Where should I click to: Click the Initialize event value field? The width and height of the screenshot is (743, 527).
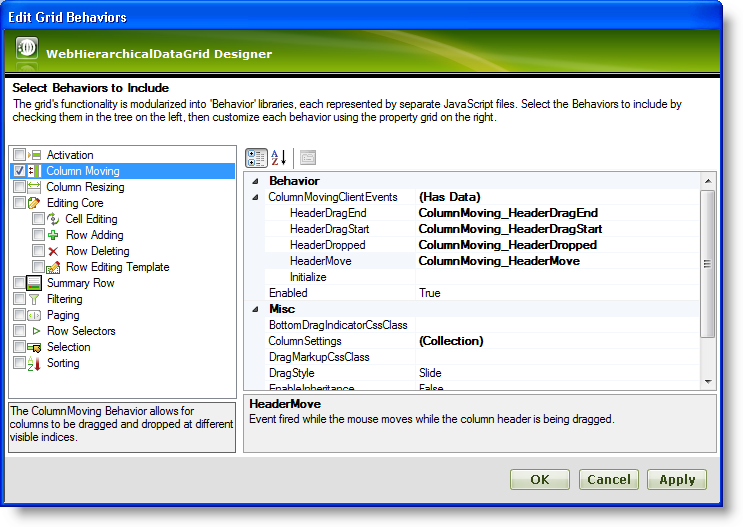tap(556, 277)
